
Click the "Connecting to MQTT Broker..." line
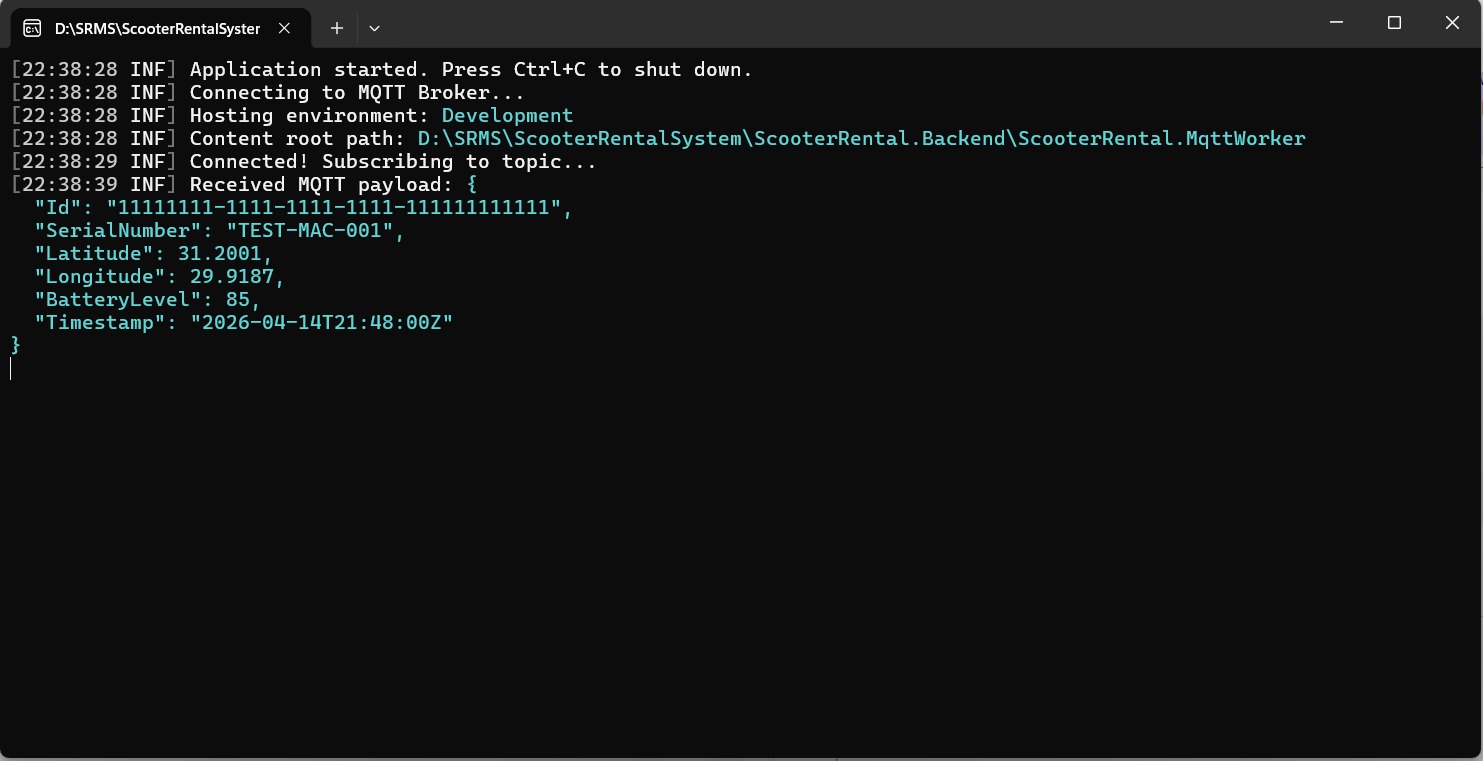coord(357,92)
